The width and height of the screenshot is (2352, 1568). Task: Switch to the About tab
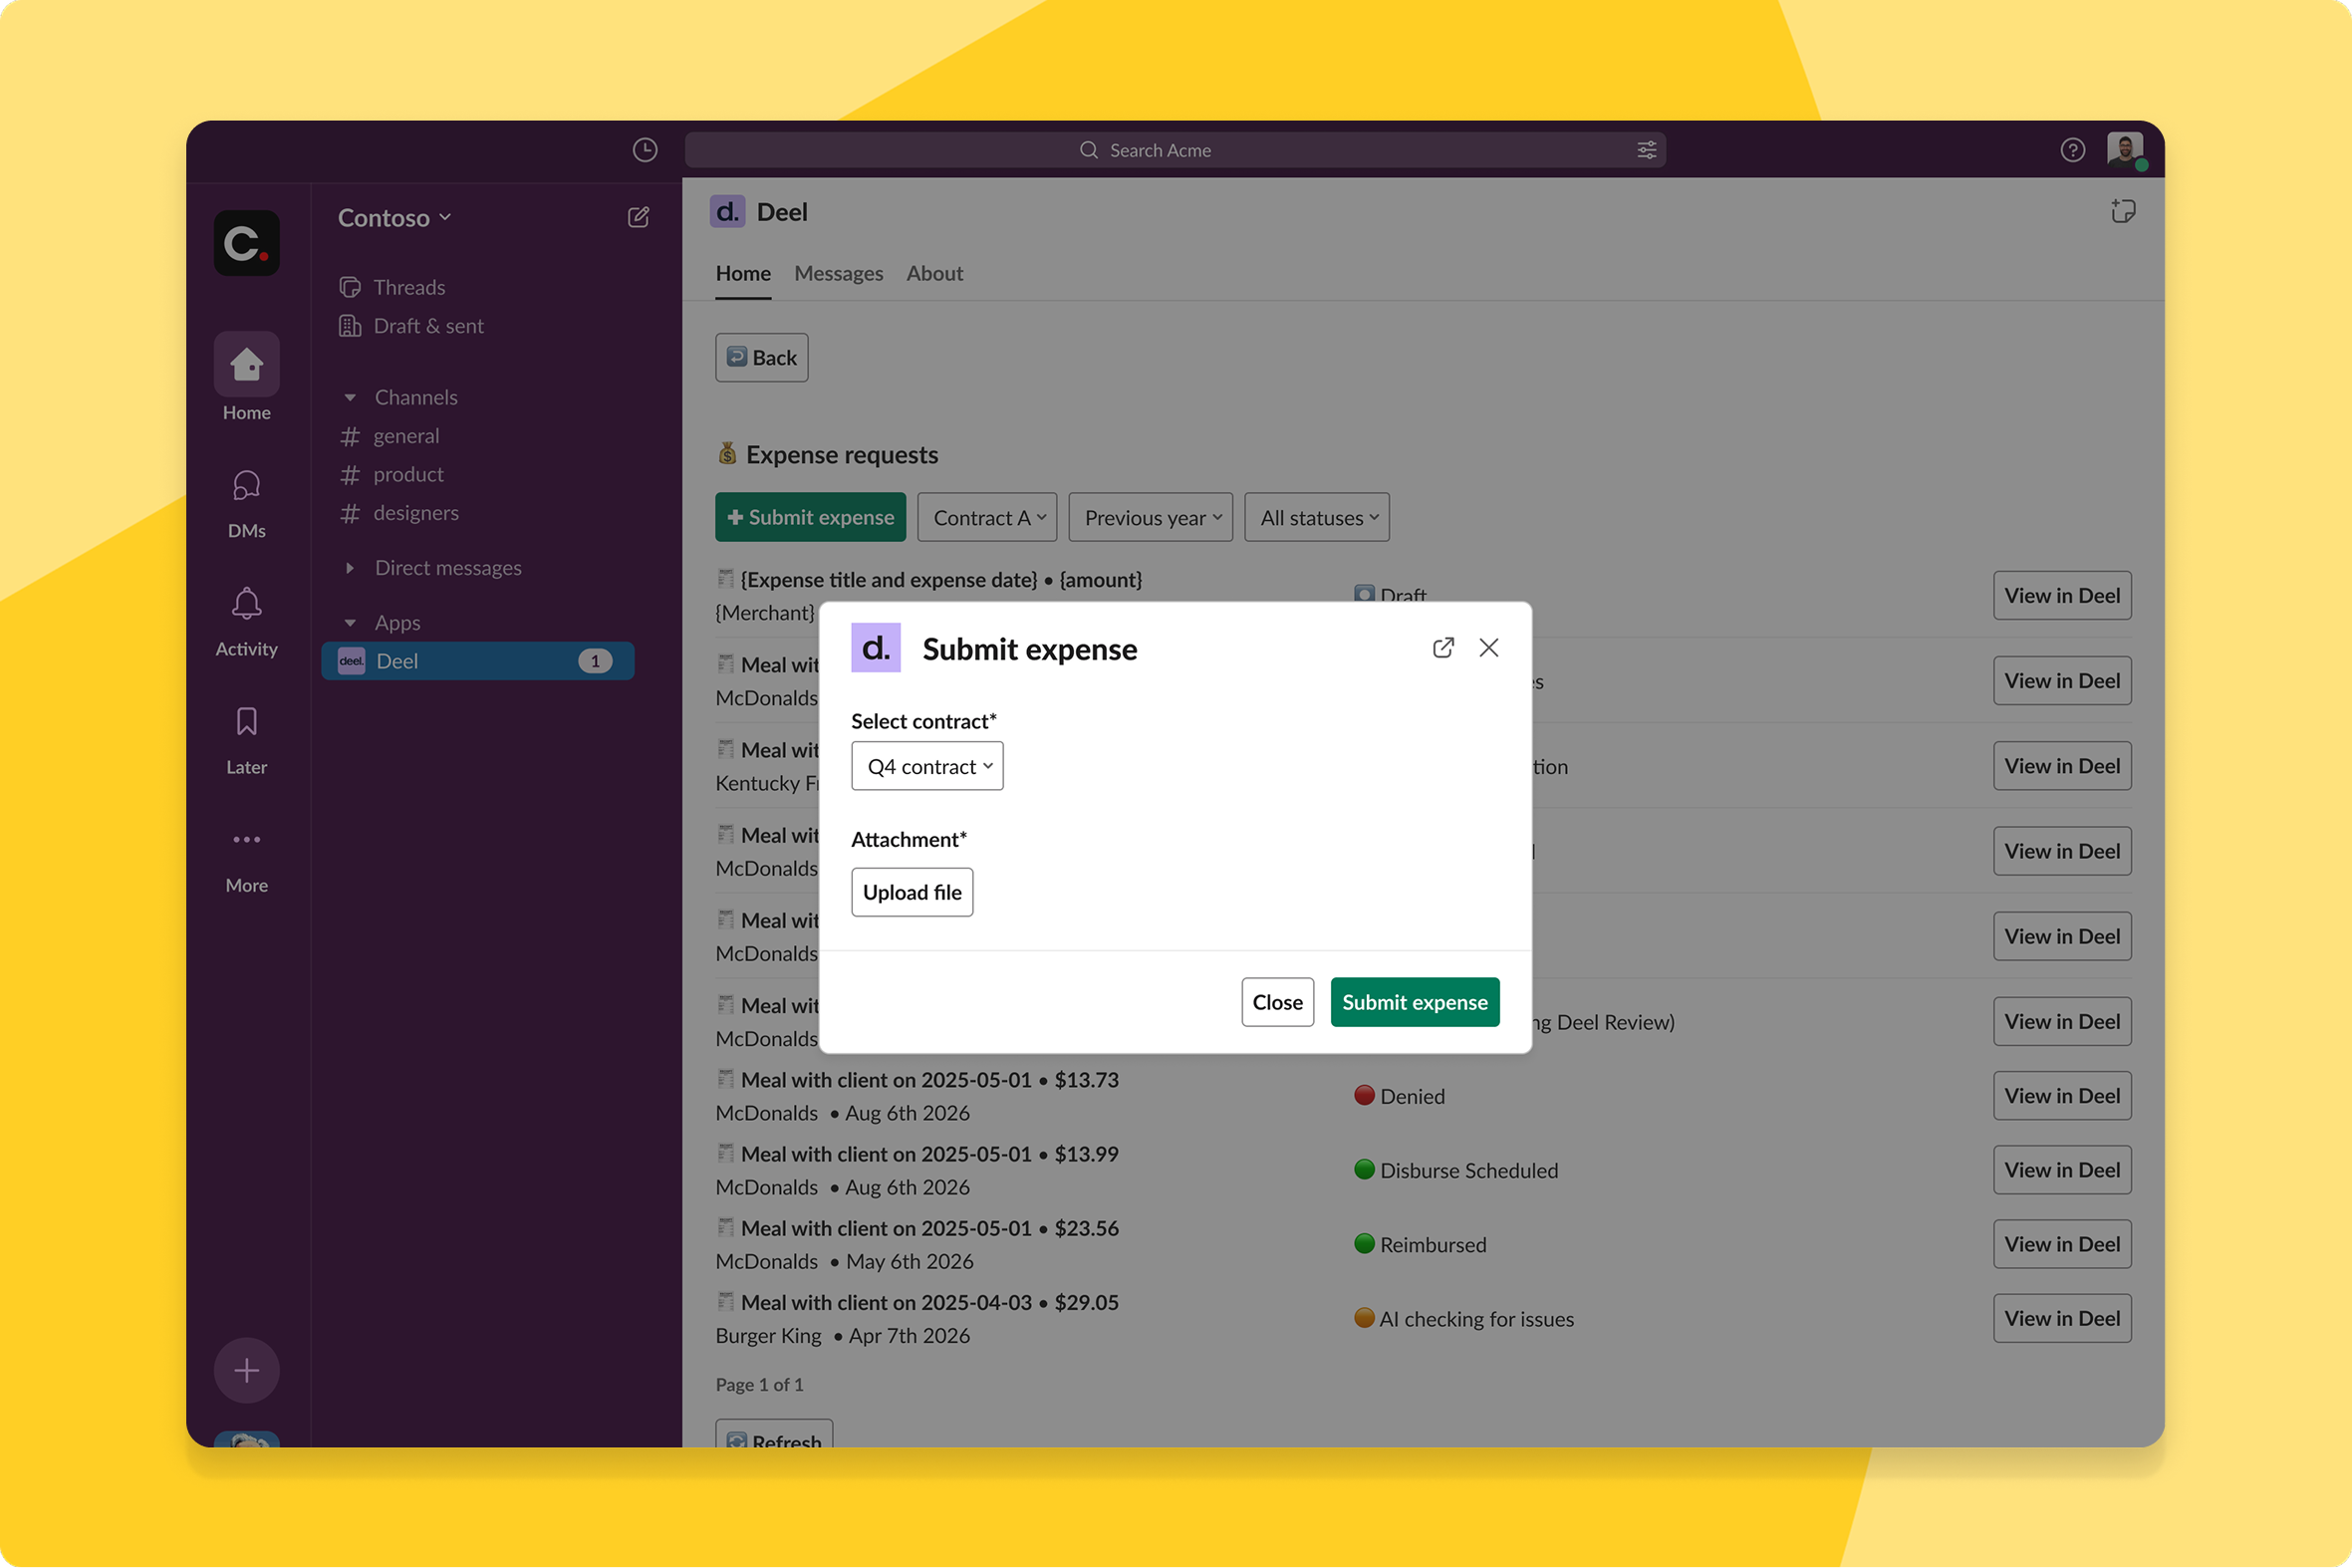pos(934,273)
